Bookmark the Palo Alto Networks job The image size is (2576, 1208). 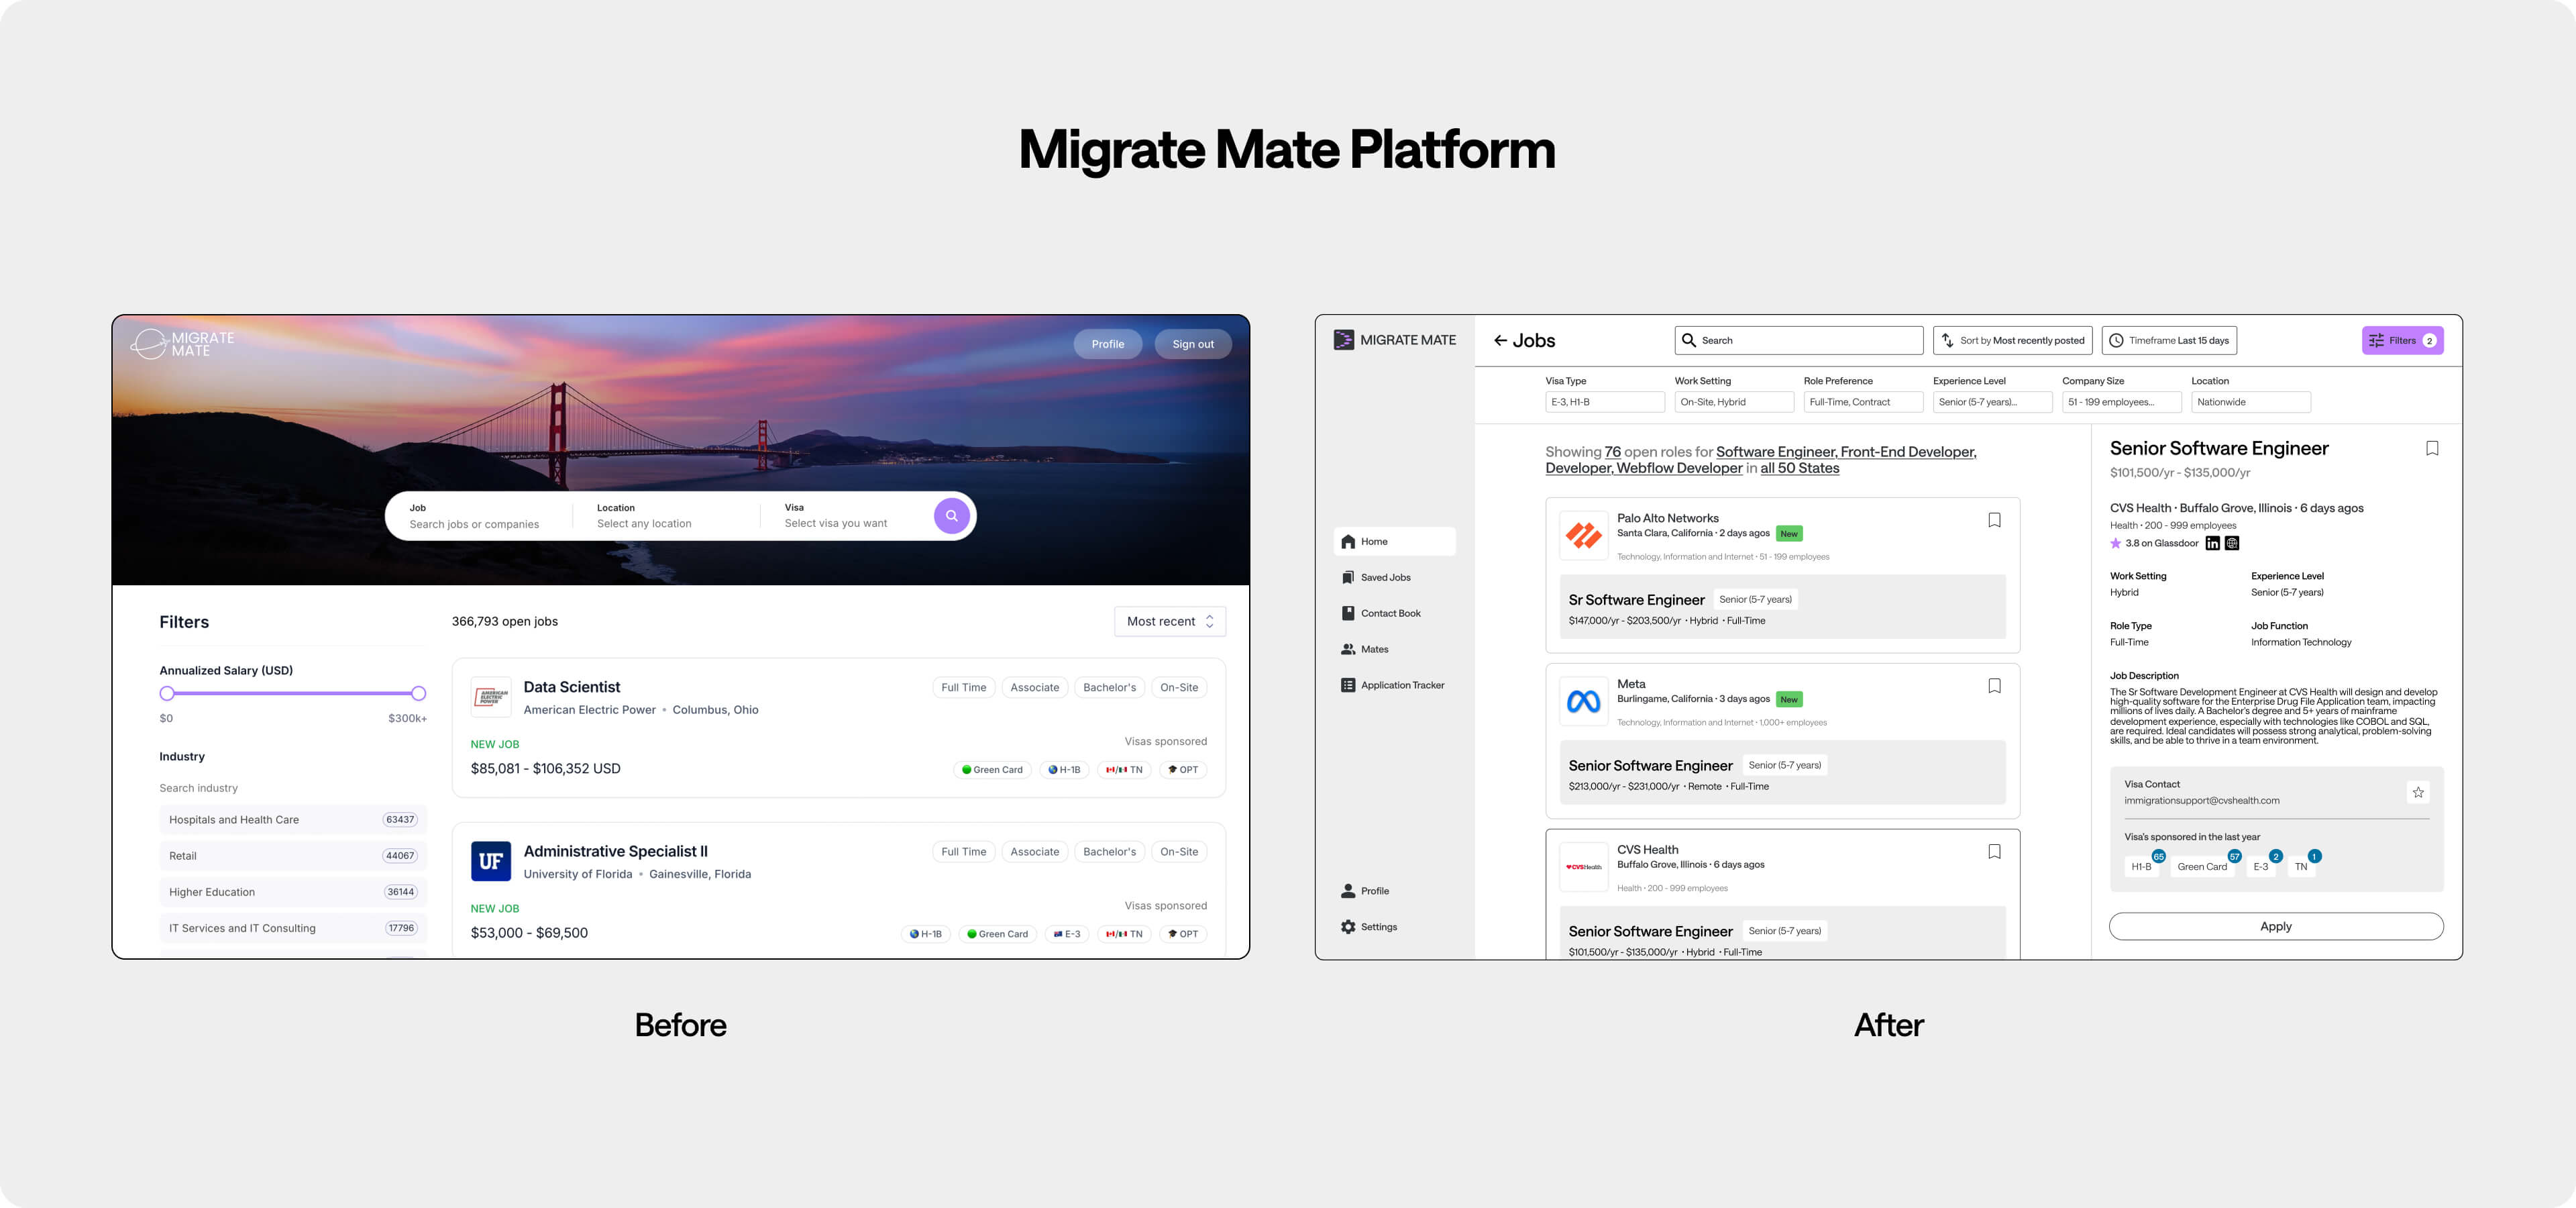click(1994, 520)
